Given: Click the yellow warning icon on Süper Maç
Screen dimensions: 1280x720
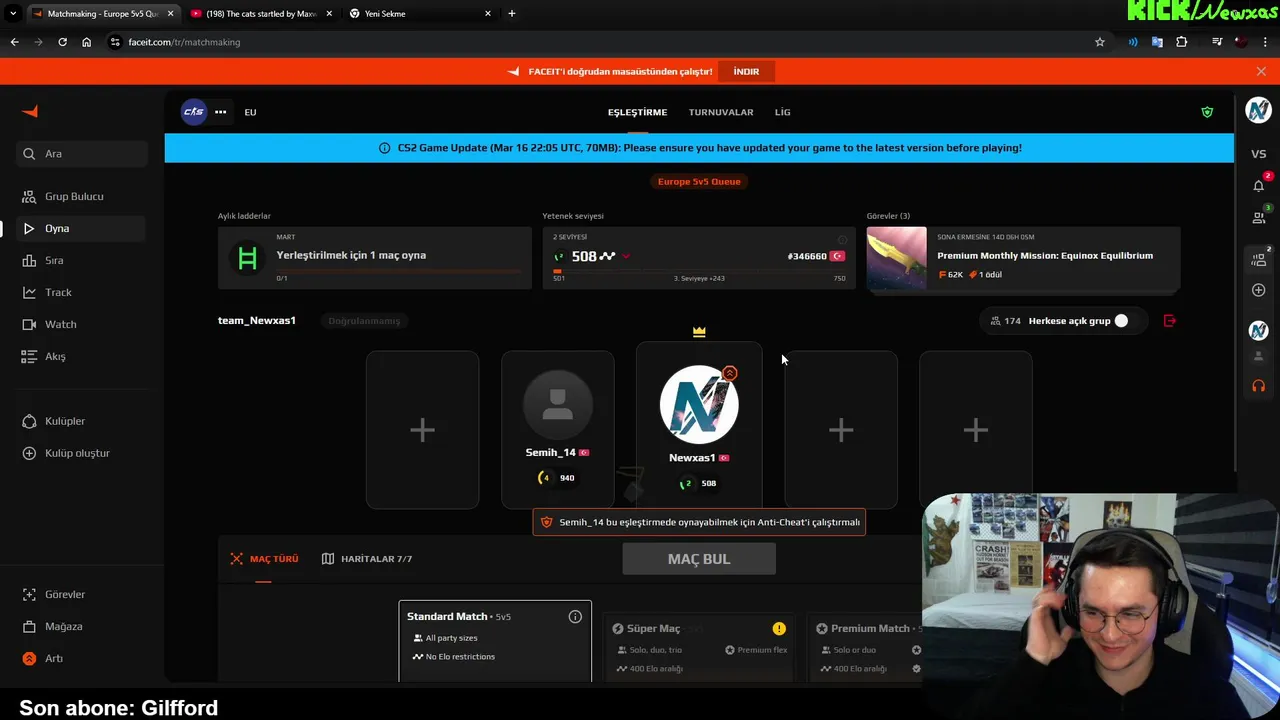Looking at the screenshot, I should tap(779, 628).
